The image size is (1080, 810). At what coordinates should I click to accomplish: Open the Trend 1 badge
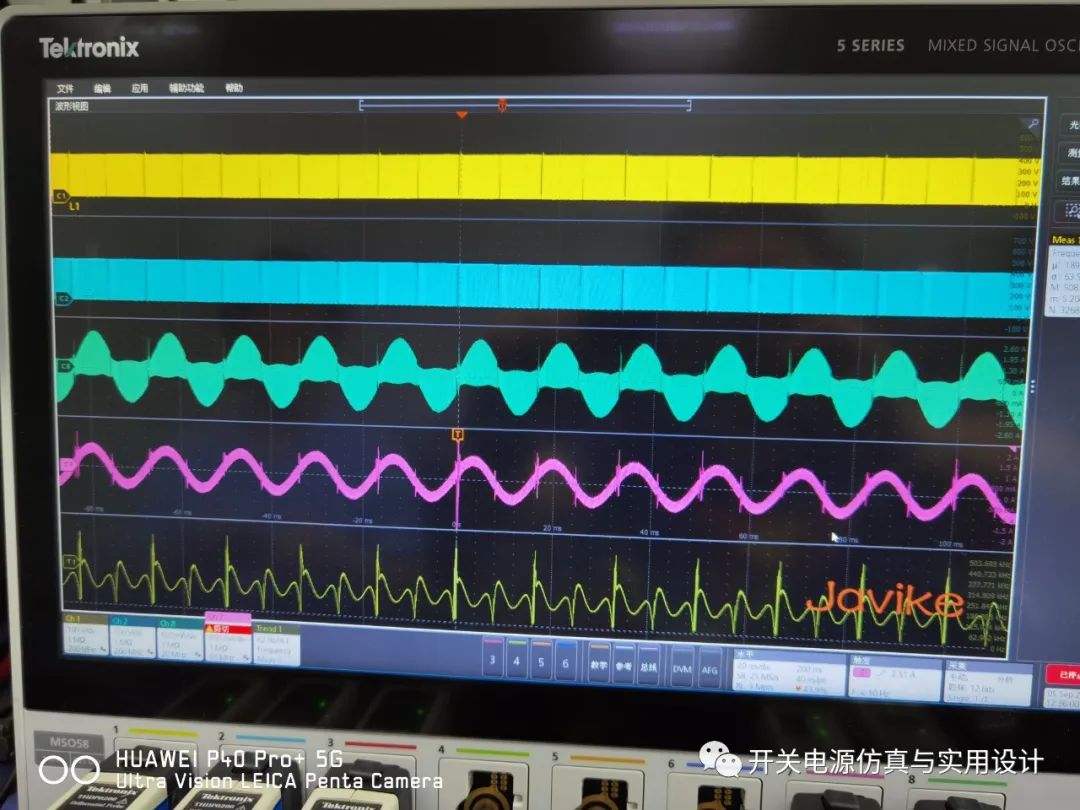pos(276,645)
